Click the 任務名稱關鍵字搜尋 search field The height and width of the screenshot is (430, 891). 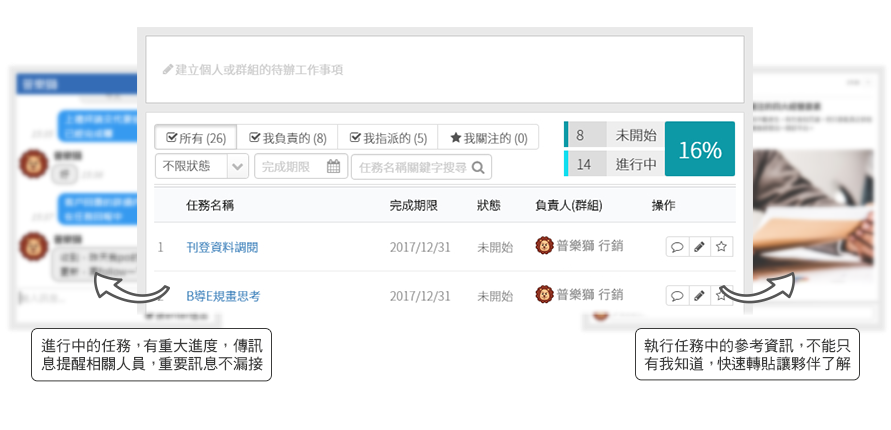(421, 168)
